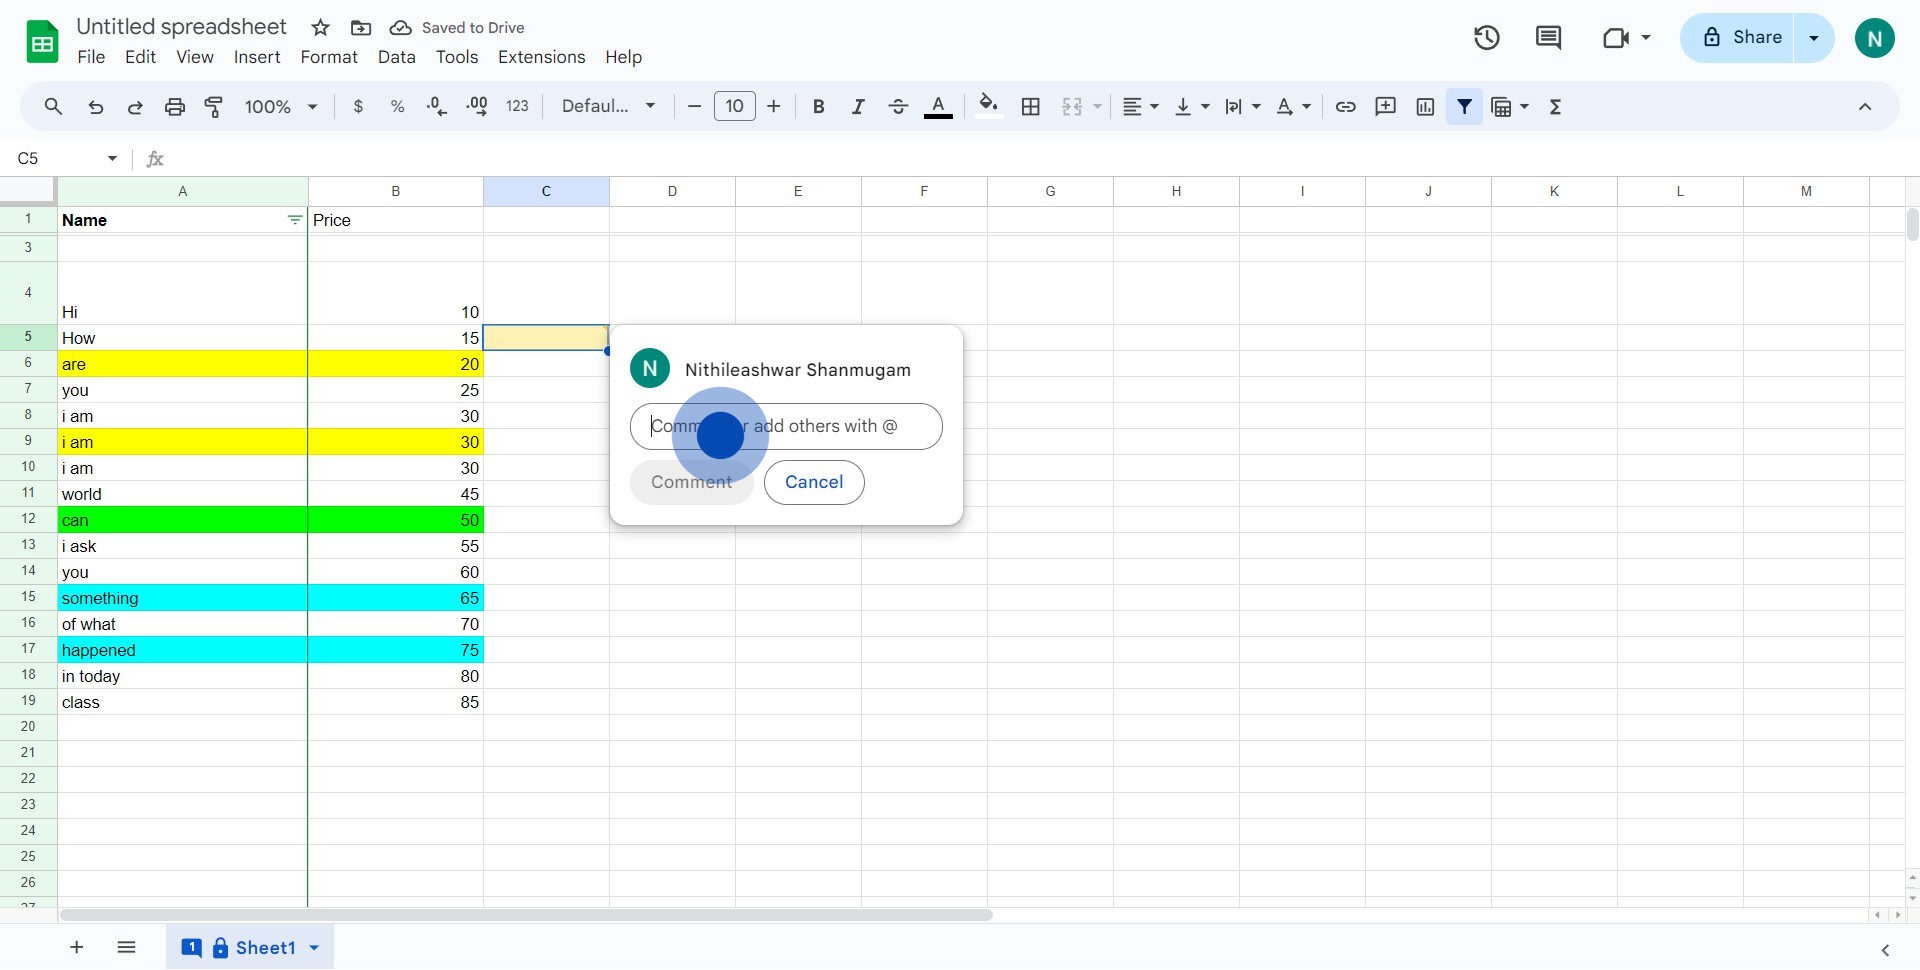The width and height of the screenshot is (1920, 970).
Task: Click the Functions sigma icon
Action: 1555,107
